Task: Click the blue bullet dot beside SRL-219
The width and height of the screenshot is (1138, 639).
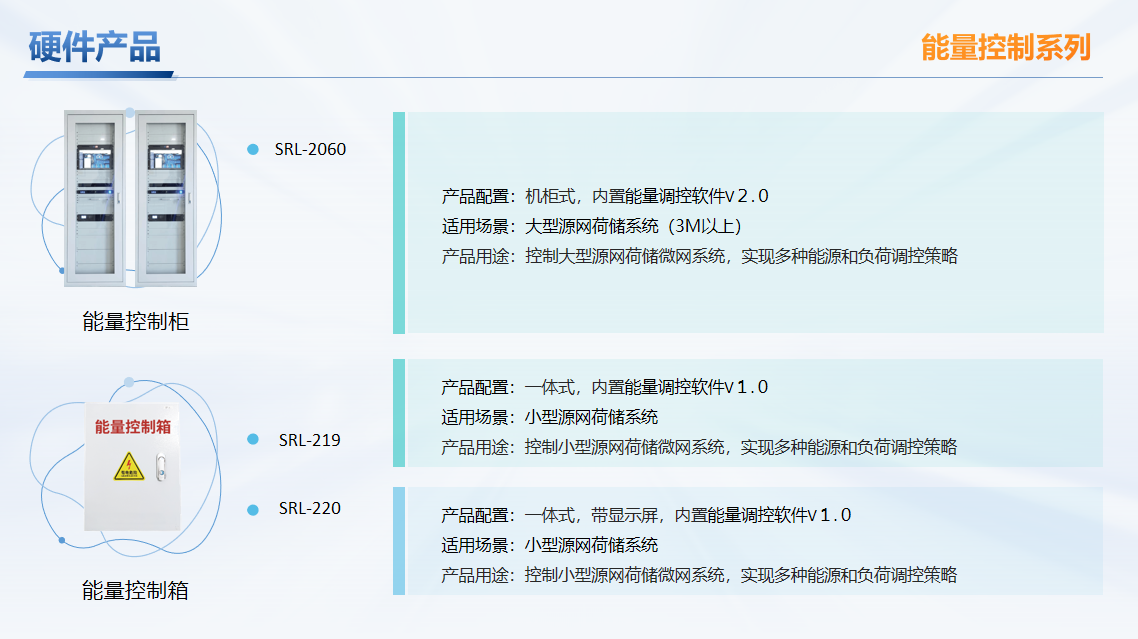Action: [253, 440]
